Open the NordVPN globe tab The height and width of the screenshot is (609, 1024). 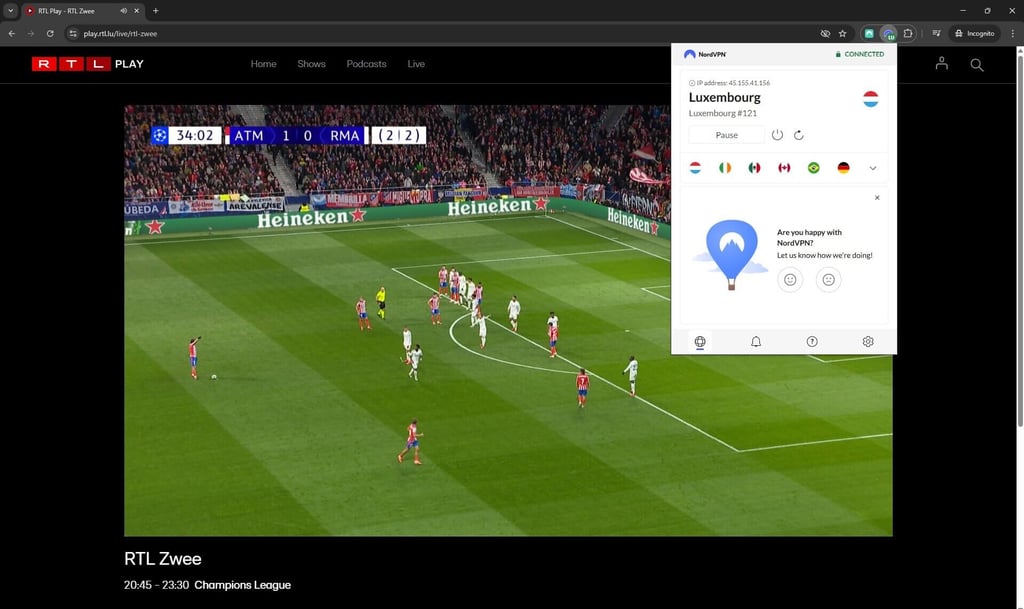[700, 341]
